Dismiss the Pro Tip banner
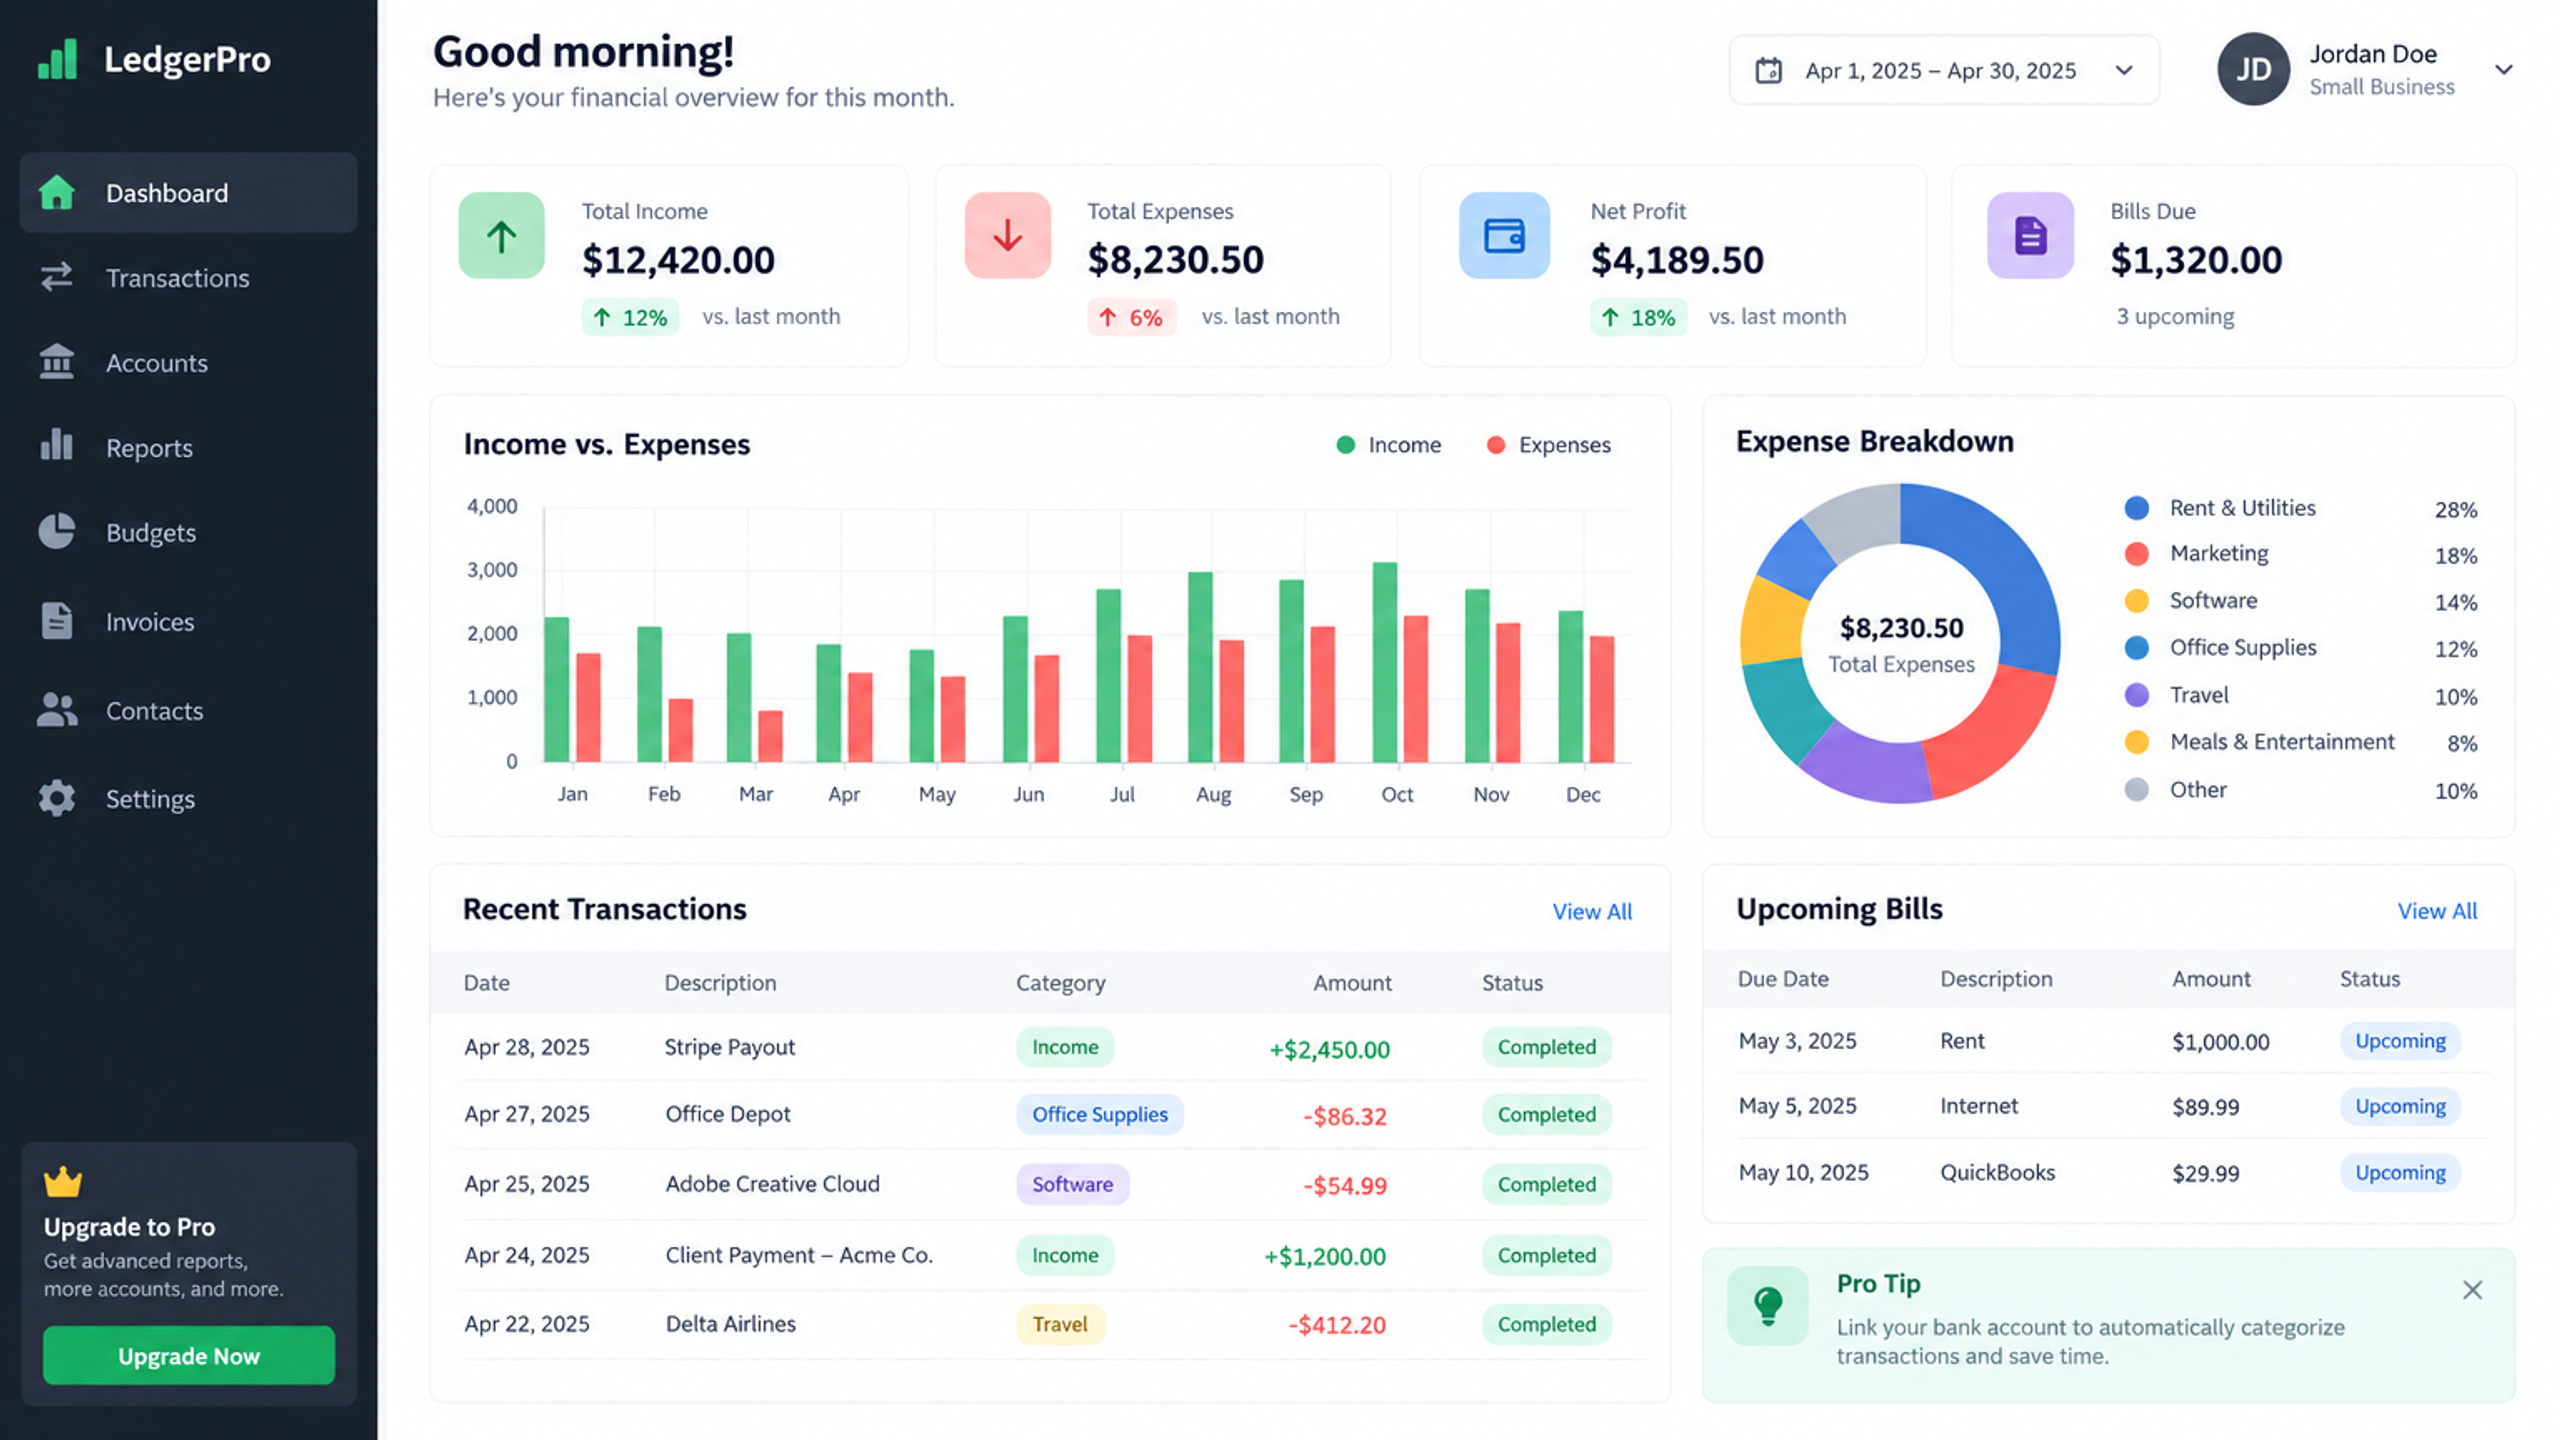 tap(2472, 1290)
